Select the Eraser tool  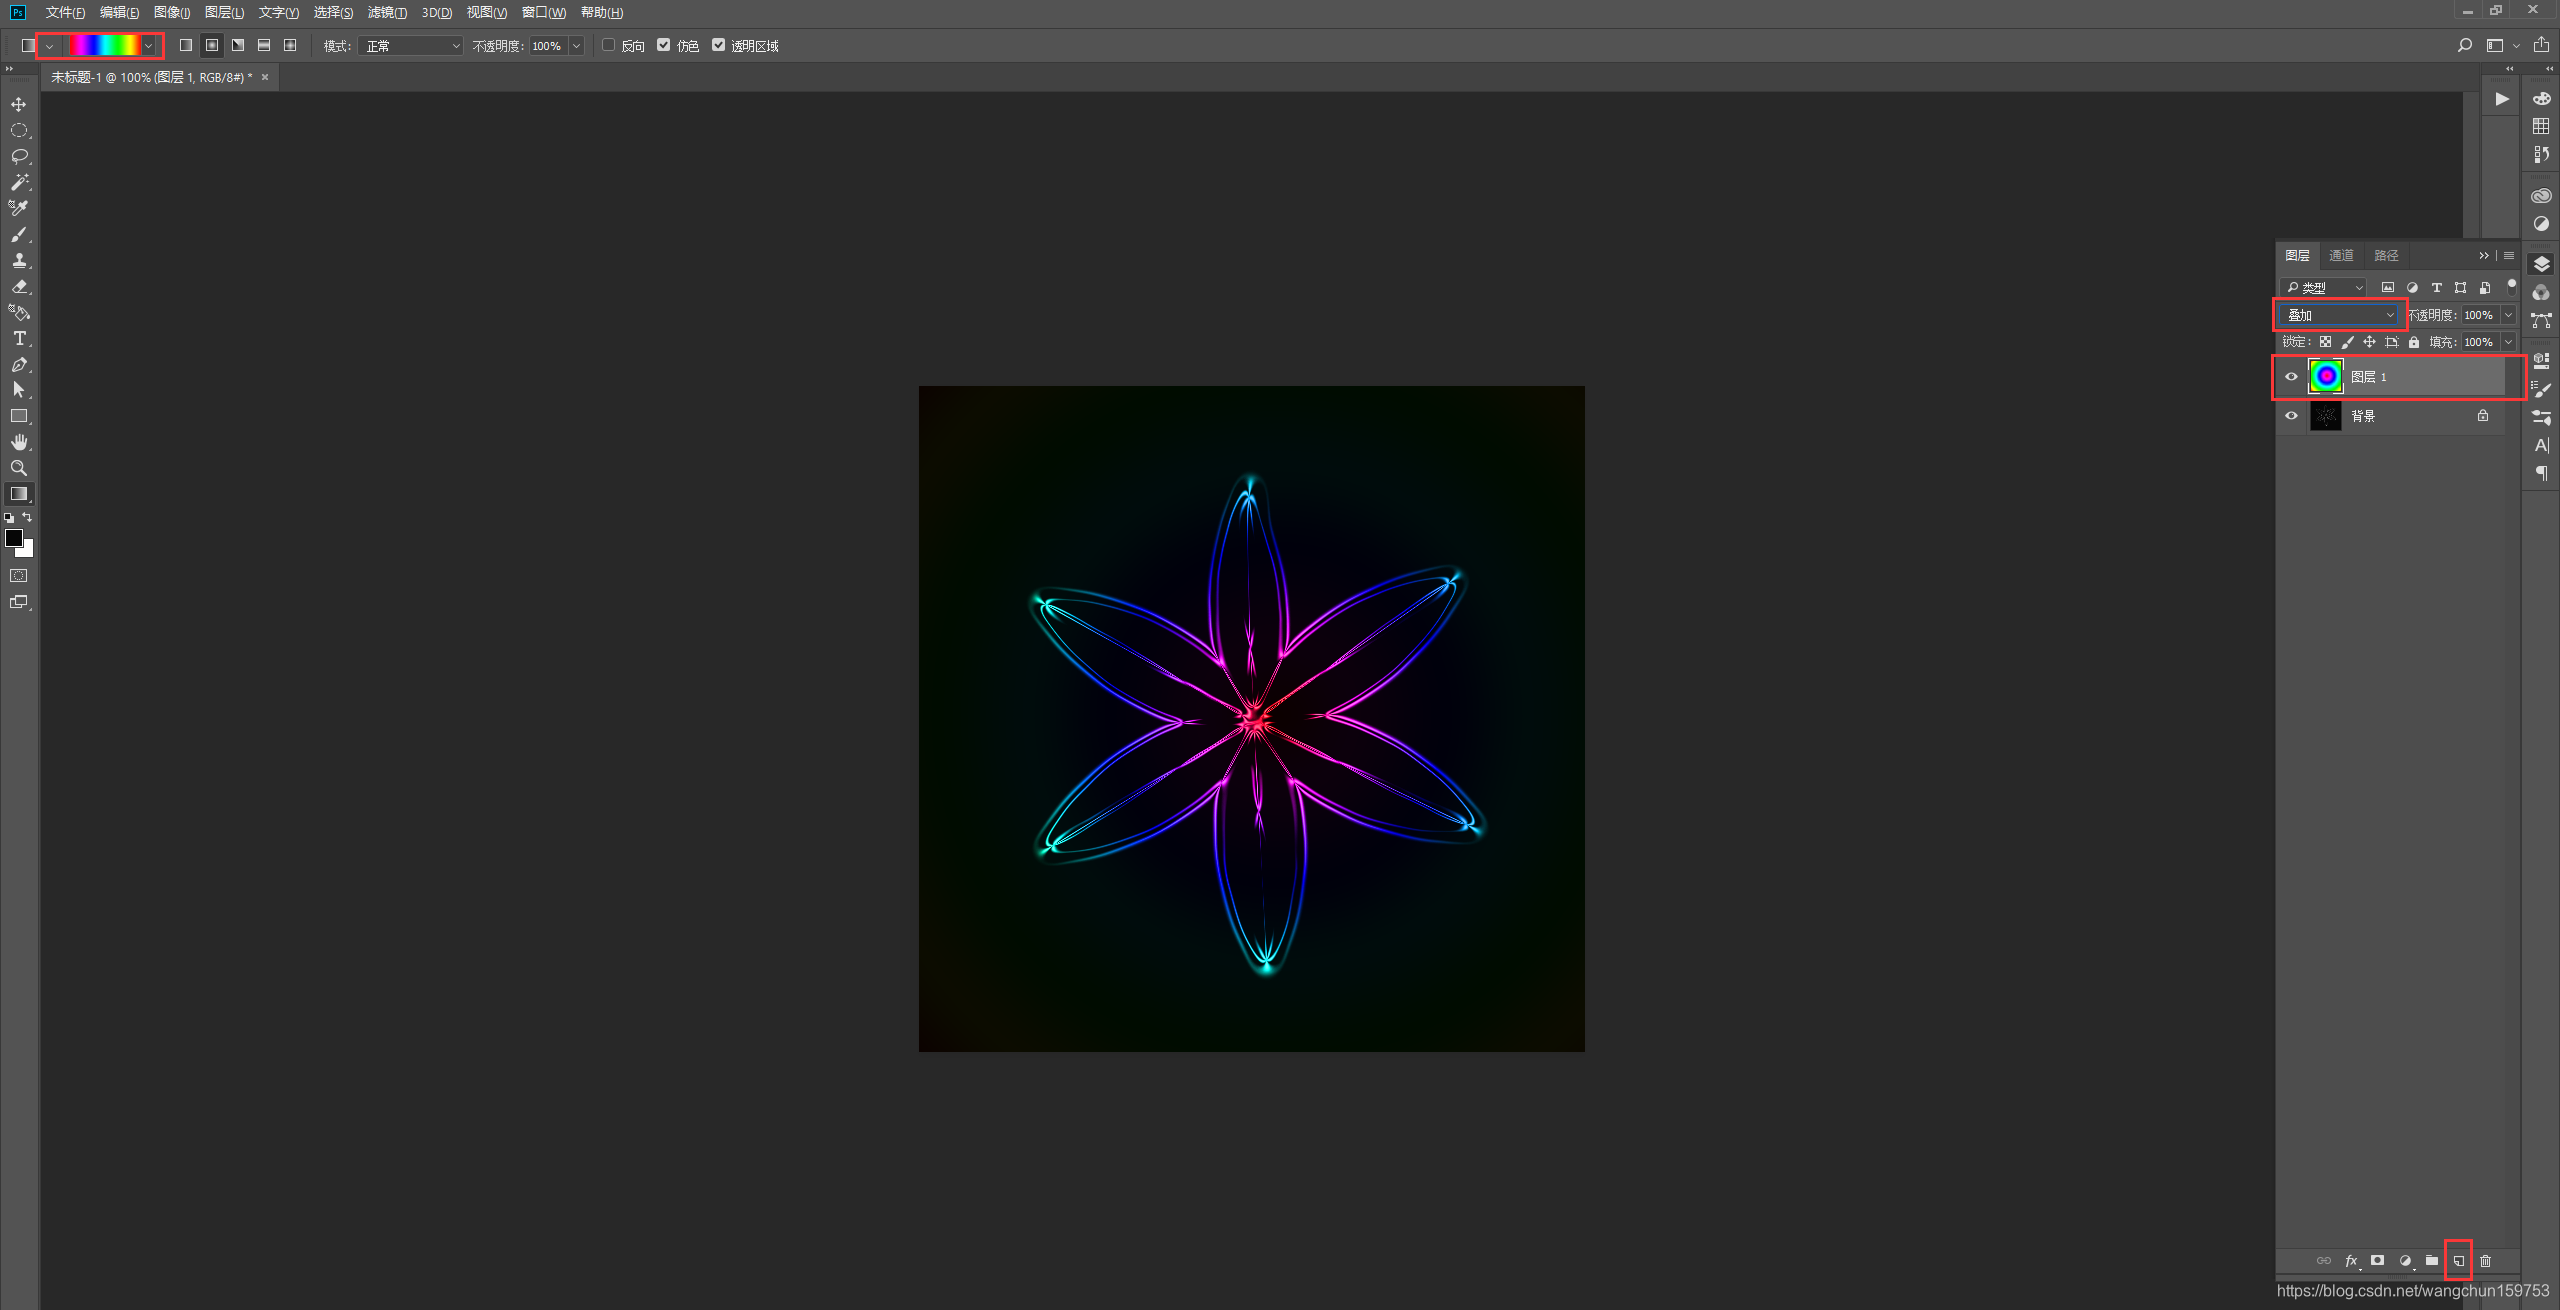coord(19,286)
